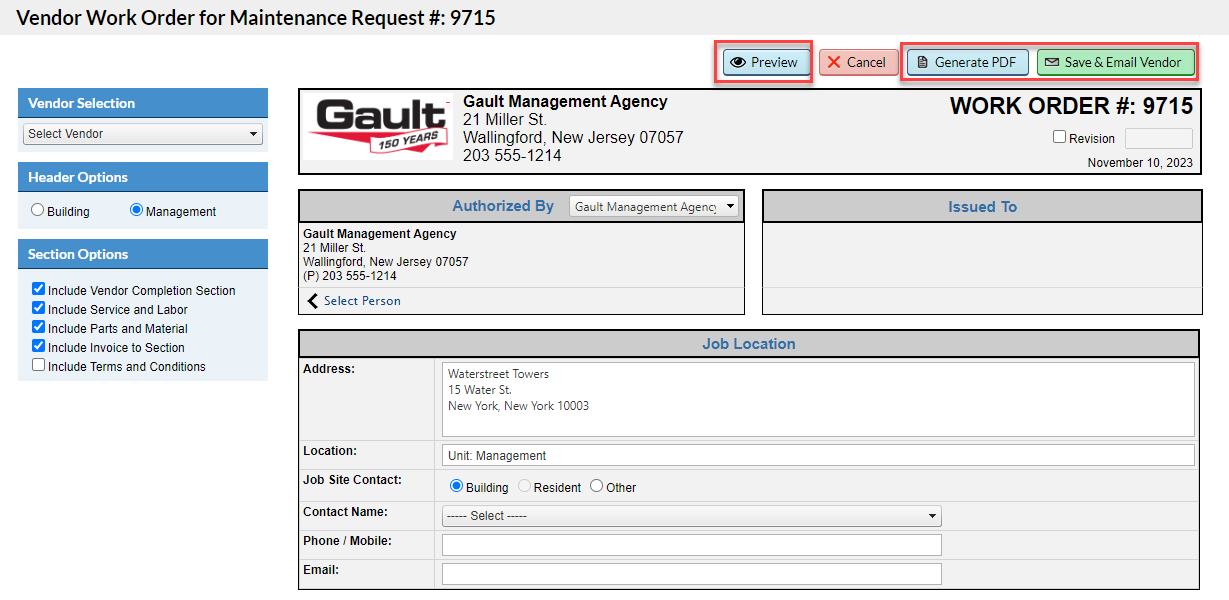1229x600 pixels.
Task: Click the Issued To section header
Action: (982, 207)
